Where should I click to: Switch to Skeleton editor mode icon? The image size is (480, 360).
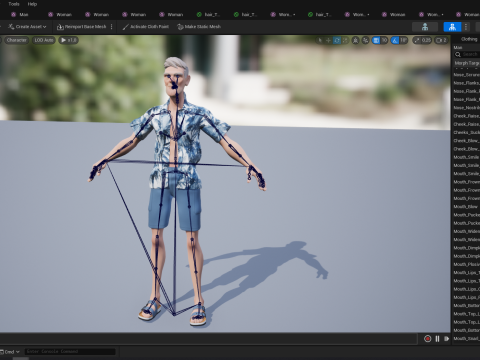(425, 27)
